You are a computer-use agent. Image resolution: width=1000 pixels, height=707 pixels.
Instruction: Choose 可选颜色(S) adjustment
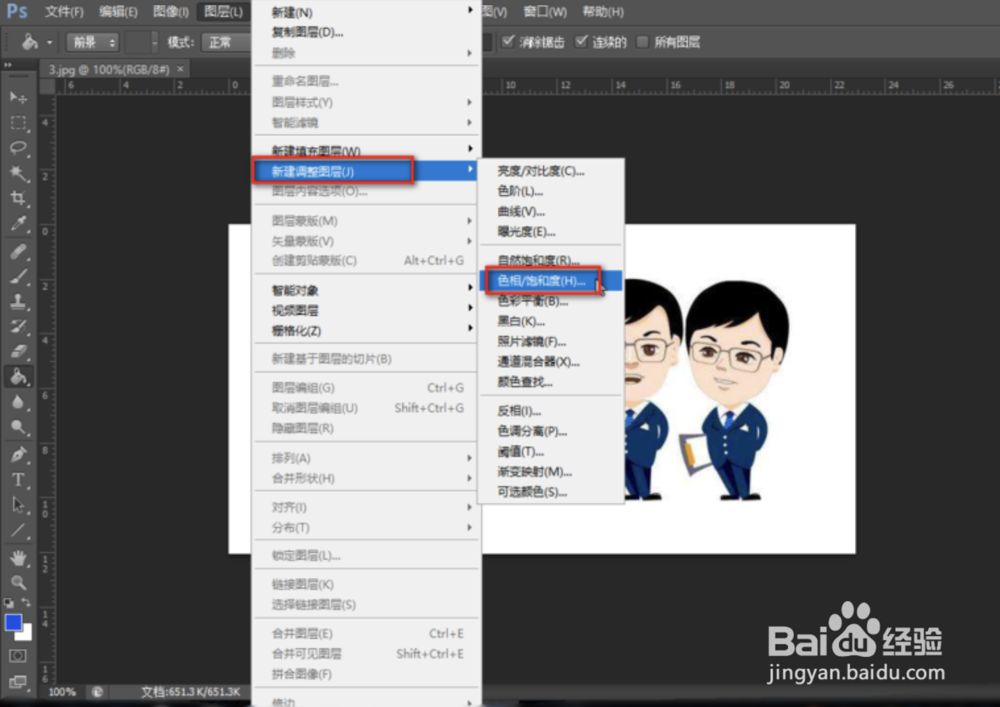[550, 492]
